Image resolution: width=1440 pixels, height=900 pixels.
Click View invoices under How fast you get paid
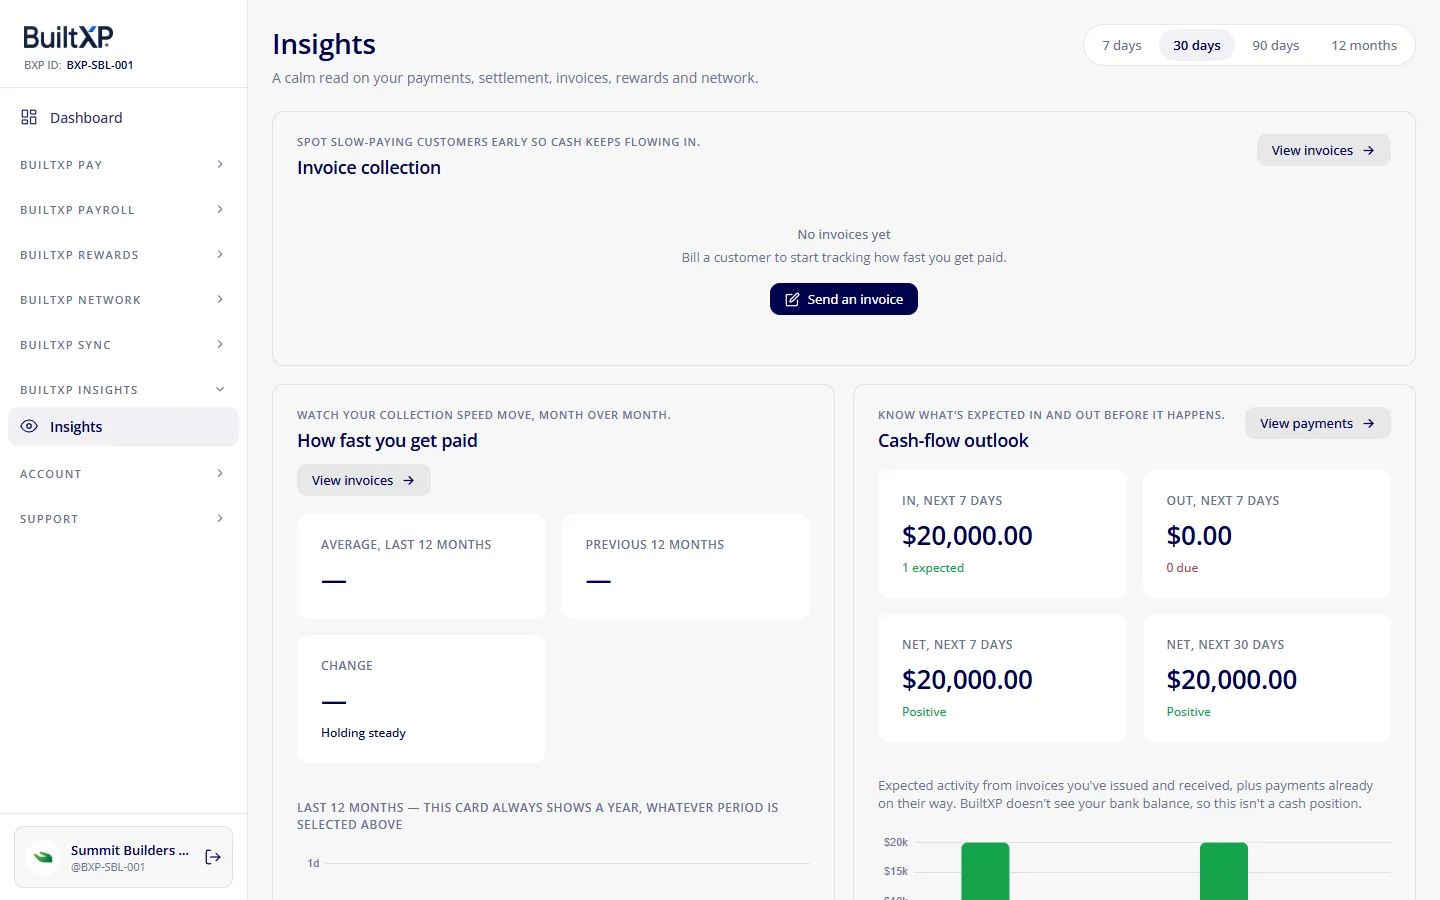pos(363,480)
